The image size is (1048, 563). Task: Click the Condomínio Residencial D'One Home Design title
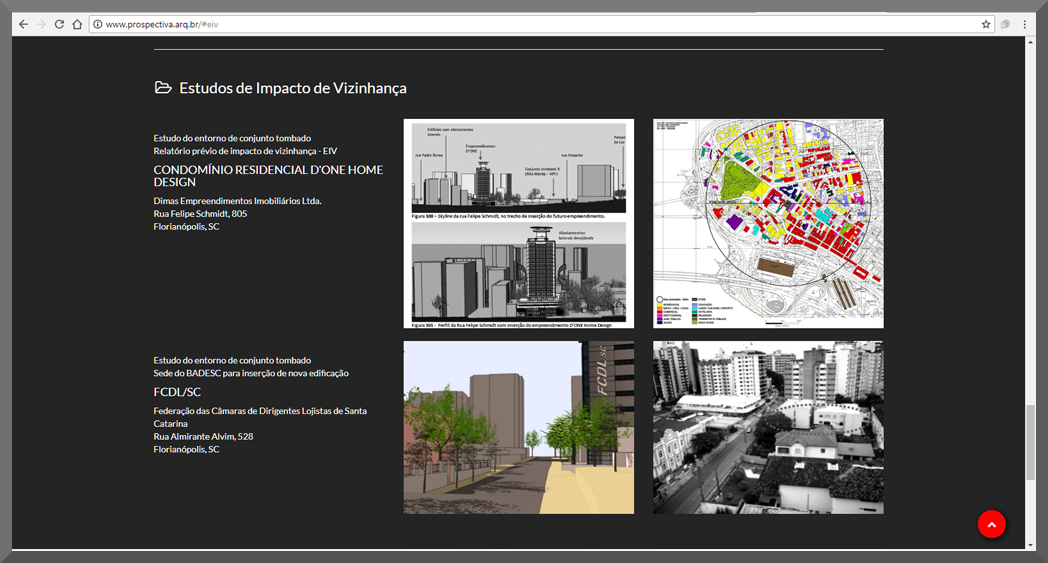(x=268, y=176)
